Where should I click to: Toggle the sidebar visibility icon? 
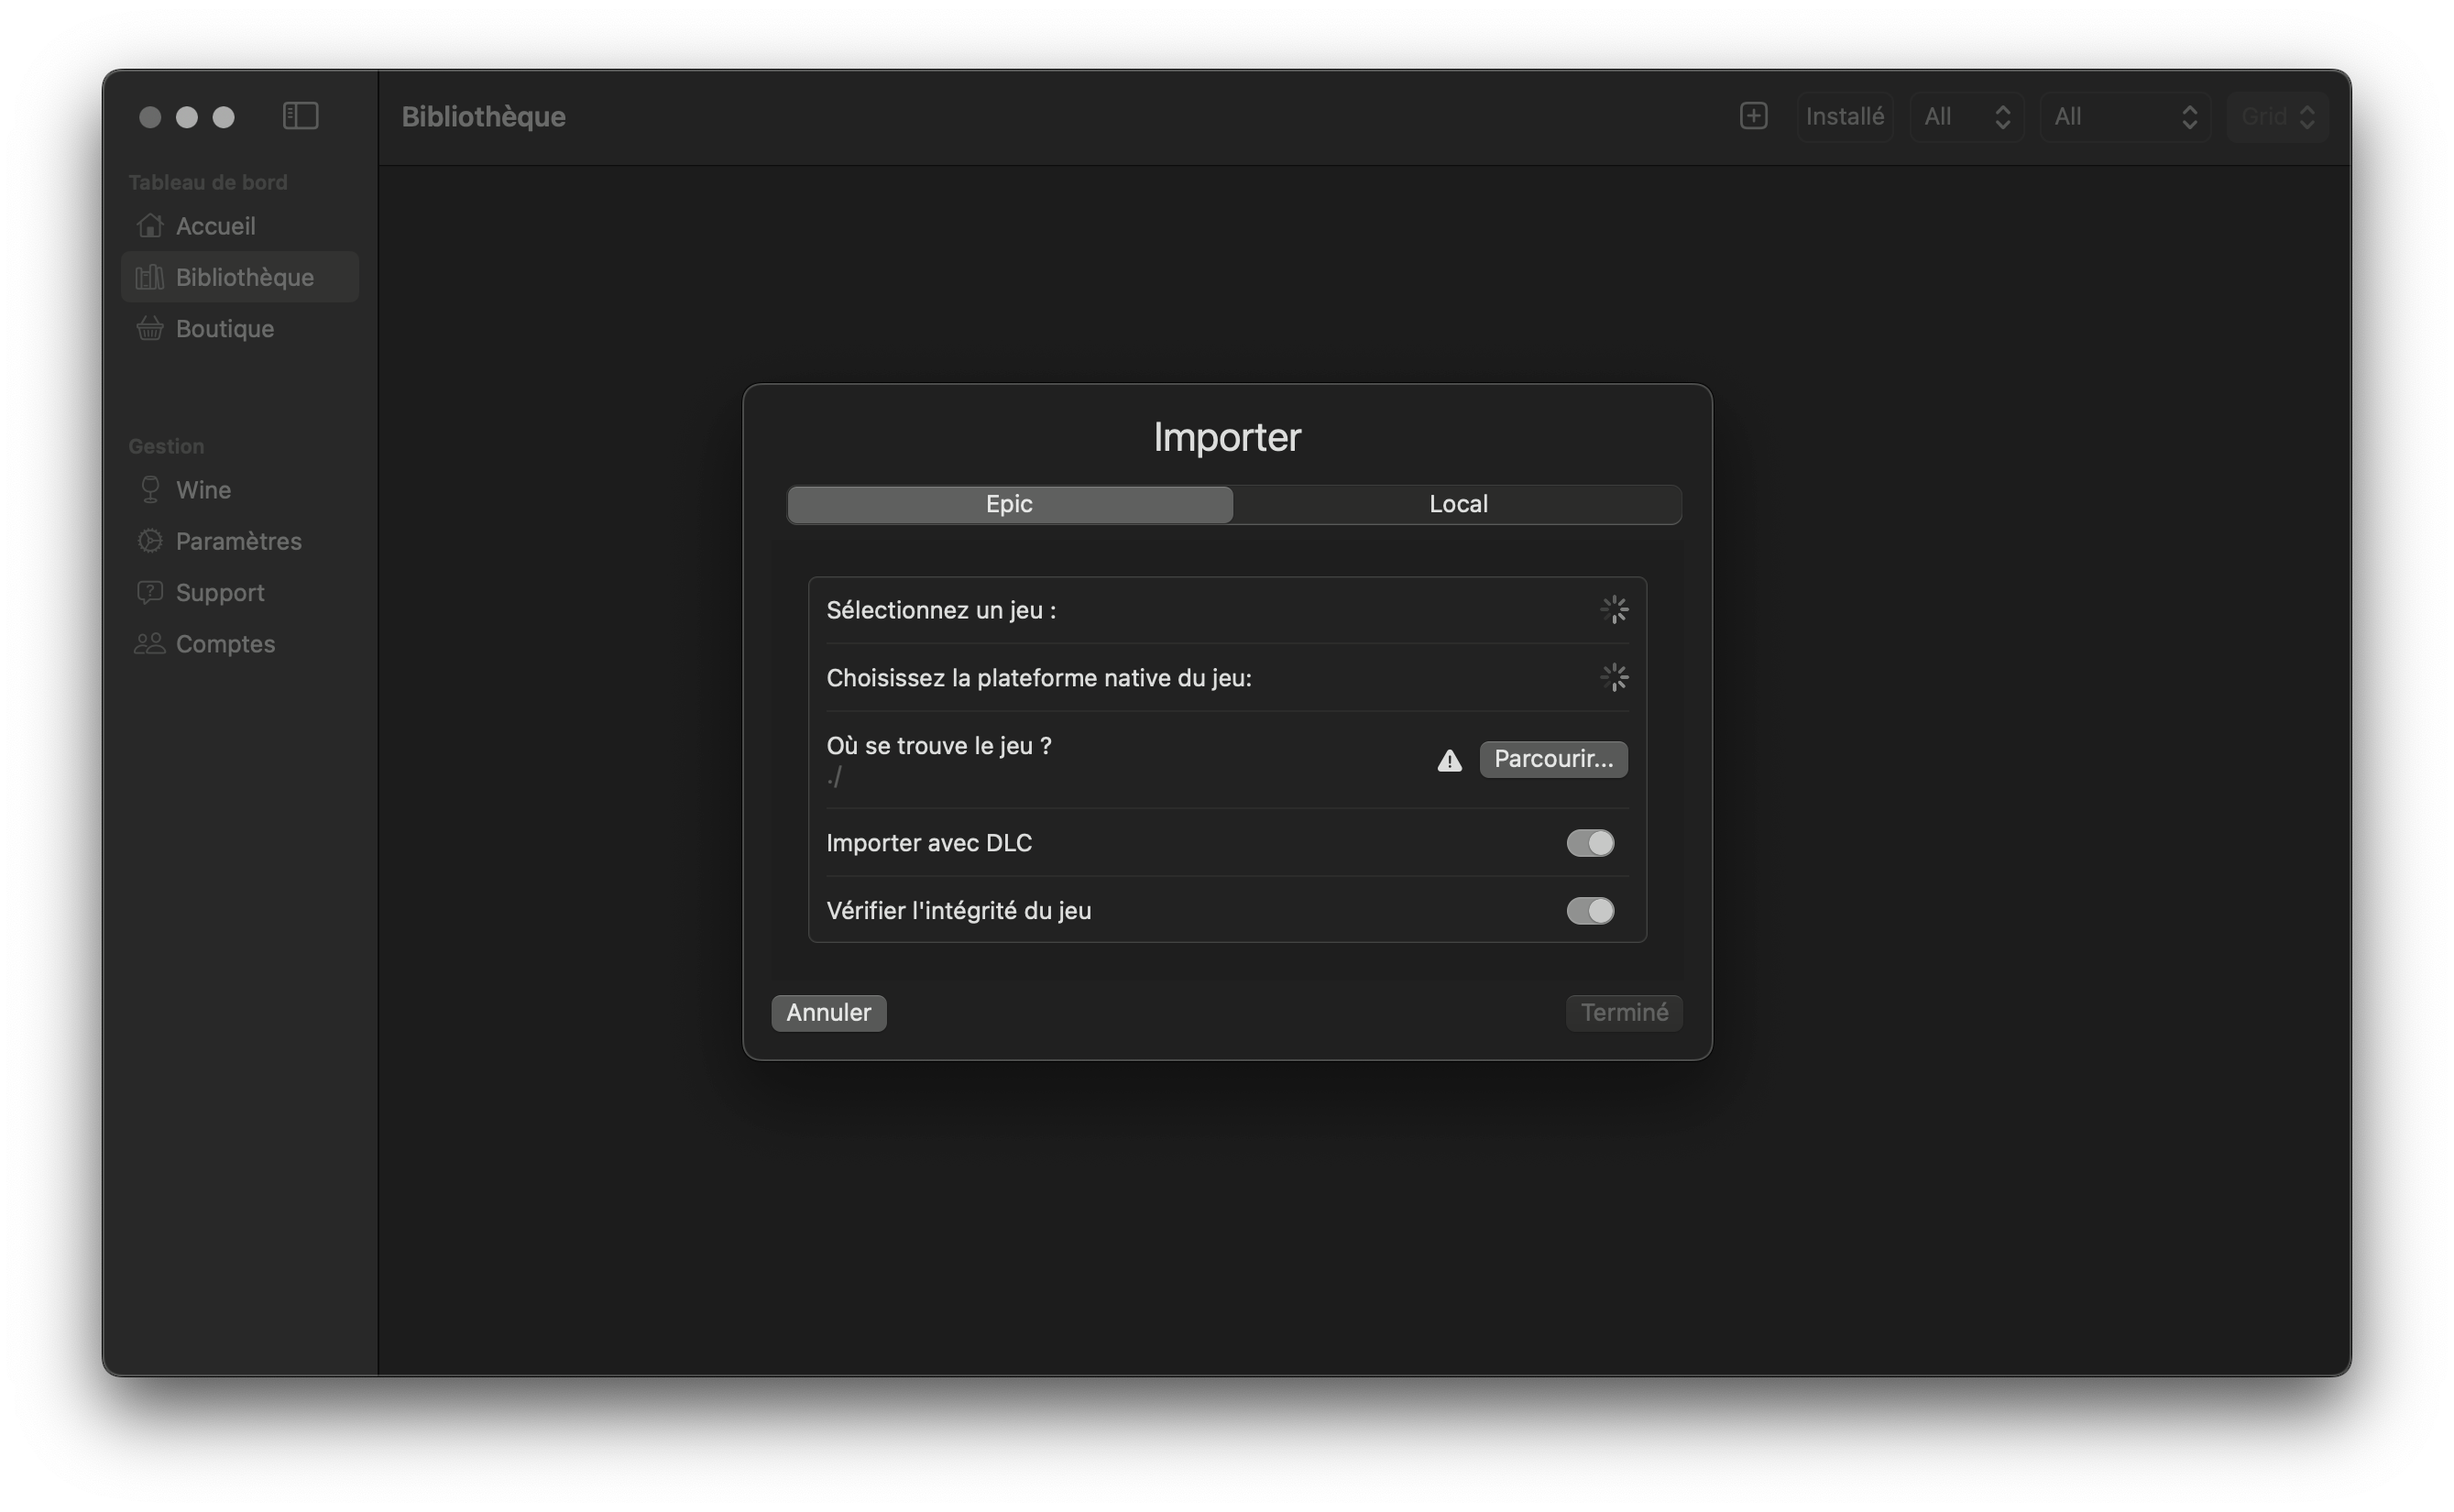click(300, 116)
